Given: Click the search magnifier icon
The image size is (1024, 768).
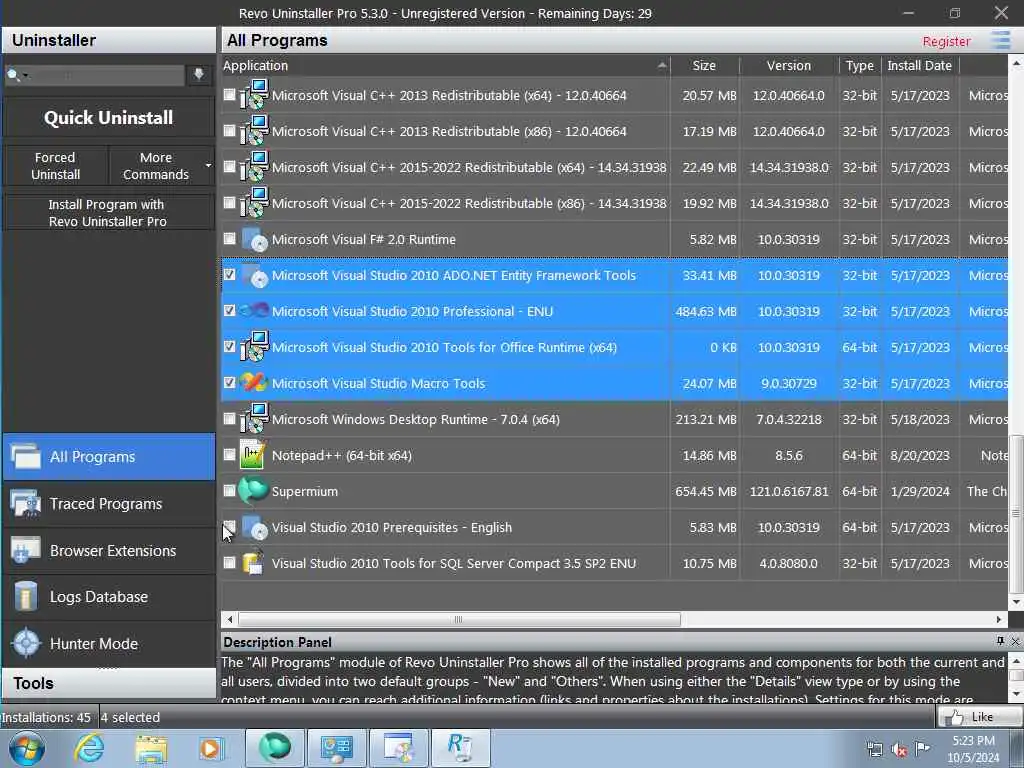Looking at the screenshot, I should tap(12, 75).
